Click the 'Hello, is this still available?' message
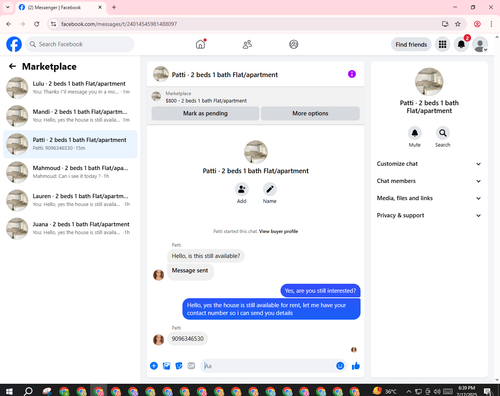 tap(206, 256)
